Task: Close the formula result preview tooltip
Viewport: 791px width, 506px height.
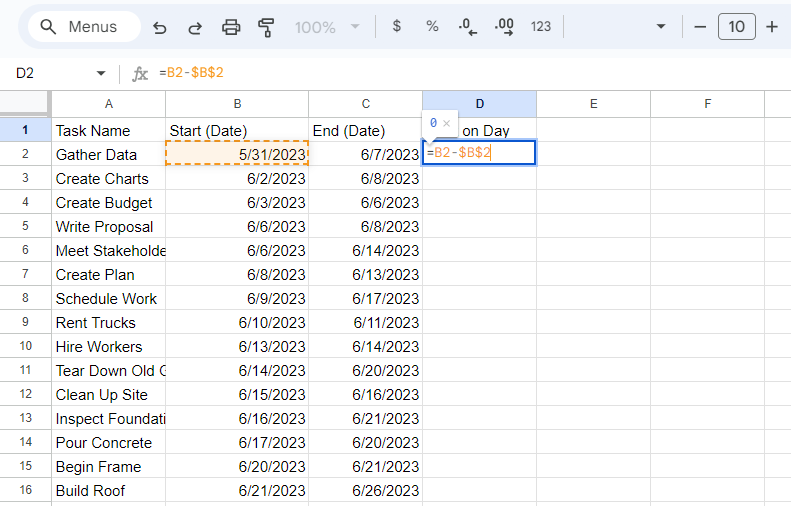Action: (x=446, y=123)
